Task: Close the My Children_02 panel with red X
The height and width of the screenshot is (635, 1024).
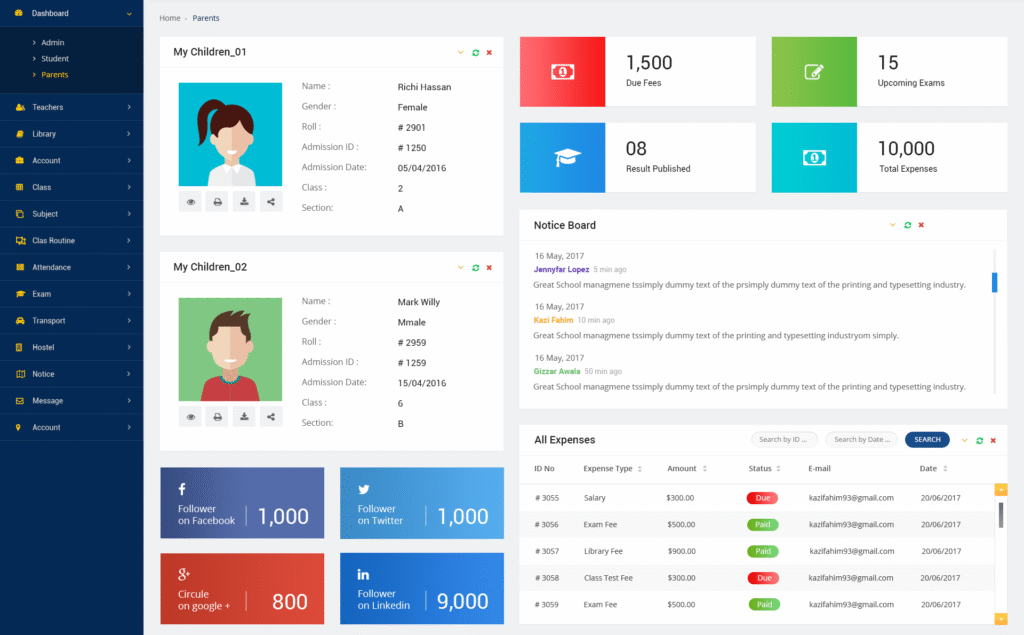Action: [489, 267]
